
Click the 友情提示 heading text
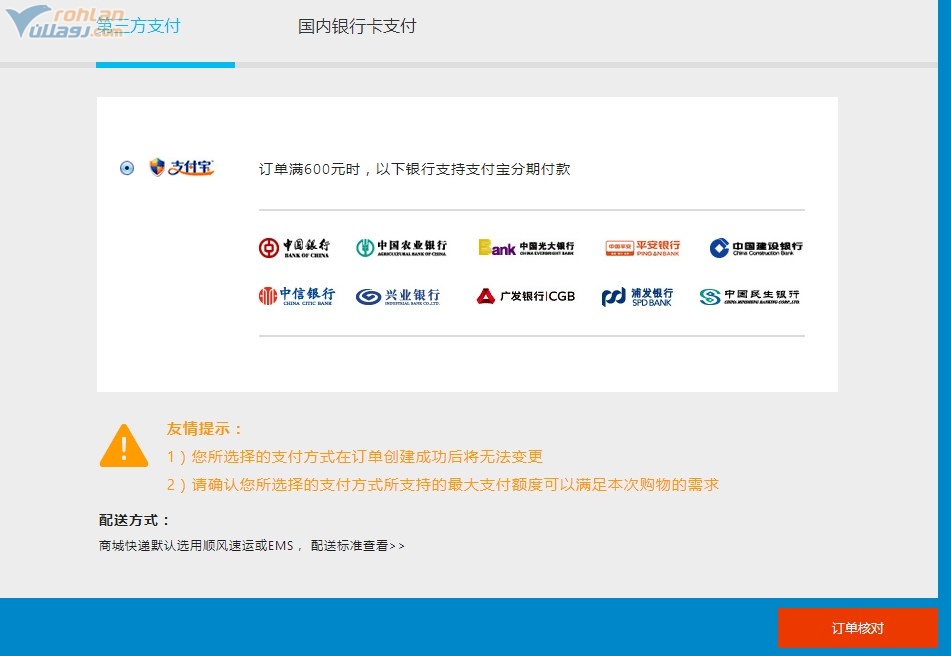[x=204, y=429]
